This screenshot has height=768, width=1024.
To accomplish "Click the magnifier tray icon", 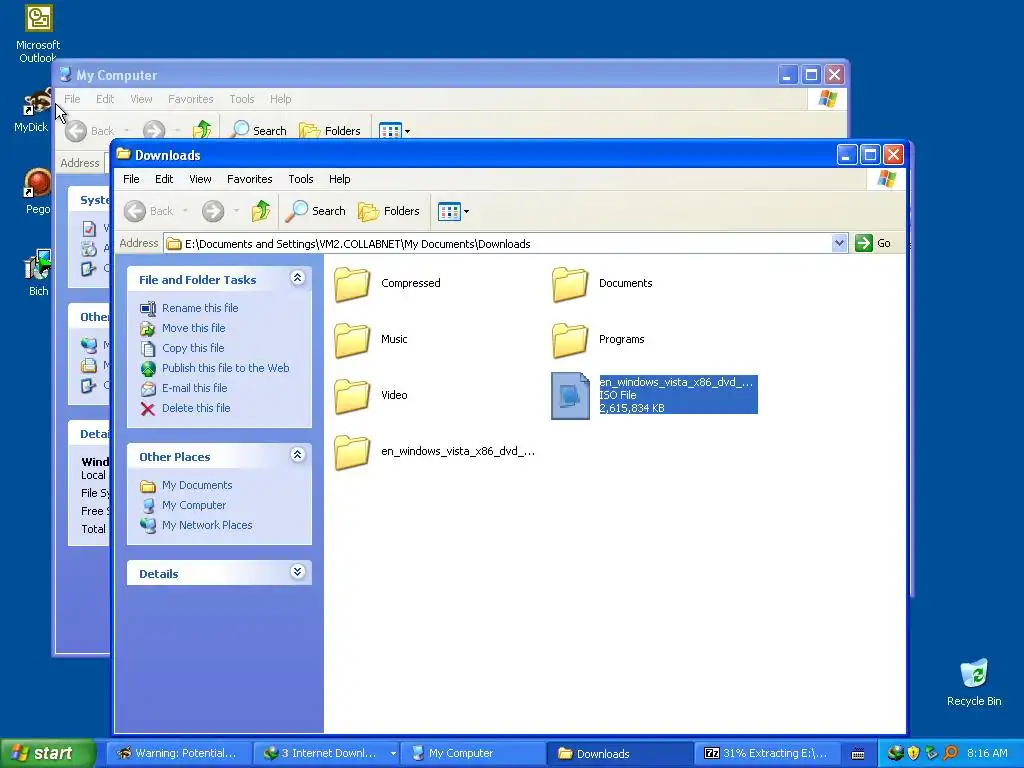I will tap(951, 754).
